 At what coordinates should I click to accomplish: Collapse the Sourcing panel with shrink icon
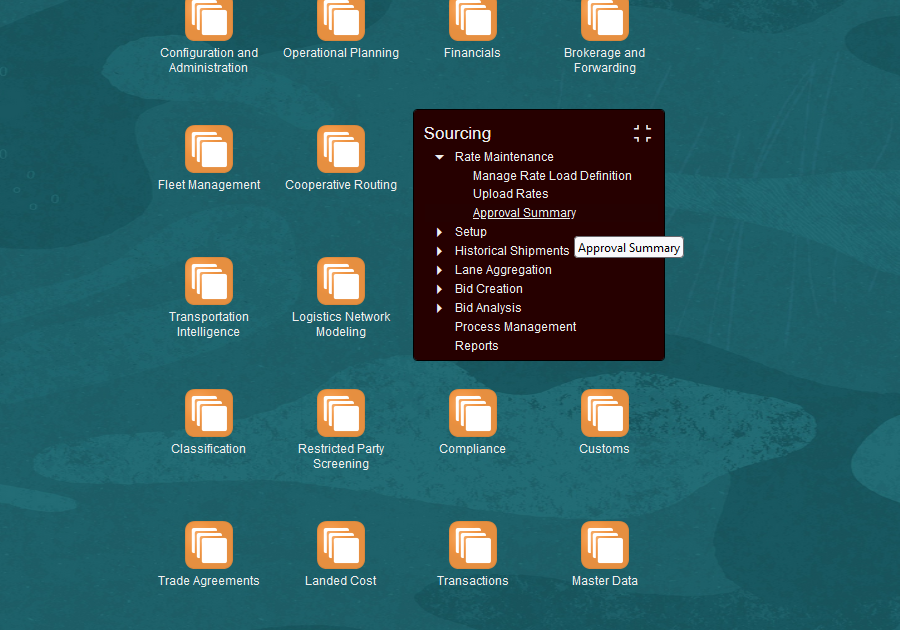(642, 134)
